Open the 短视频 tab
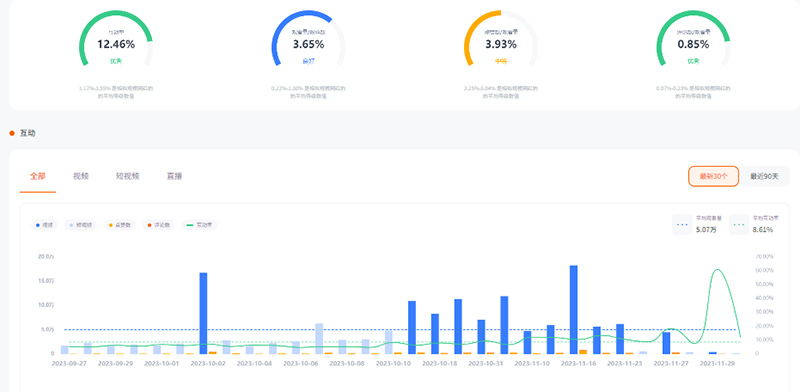The height and width of the screenshot is (392, 800). pyautogui.click(x=128, y=177)
